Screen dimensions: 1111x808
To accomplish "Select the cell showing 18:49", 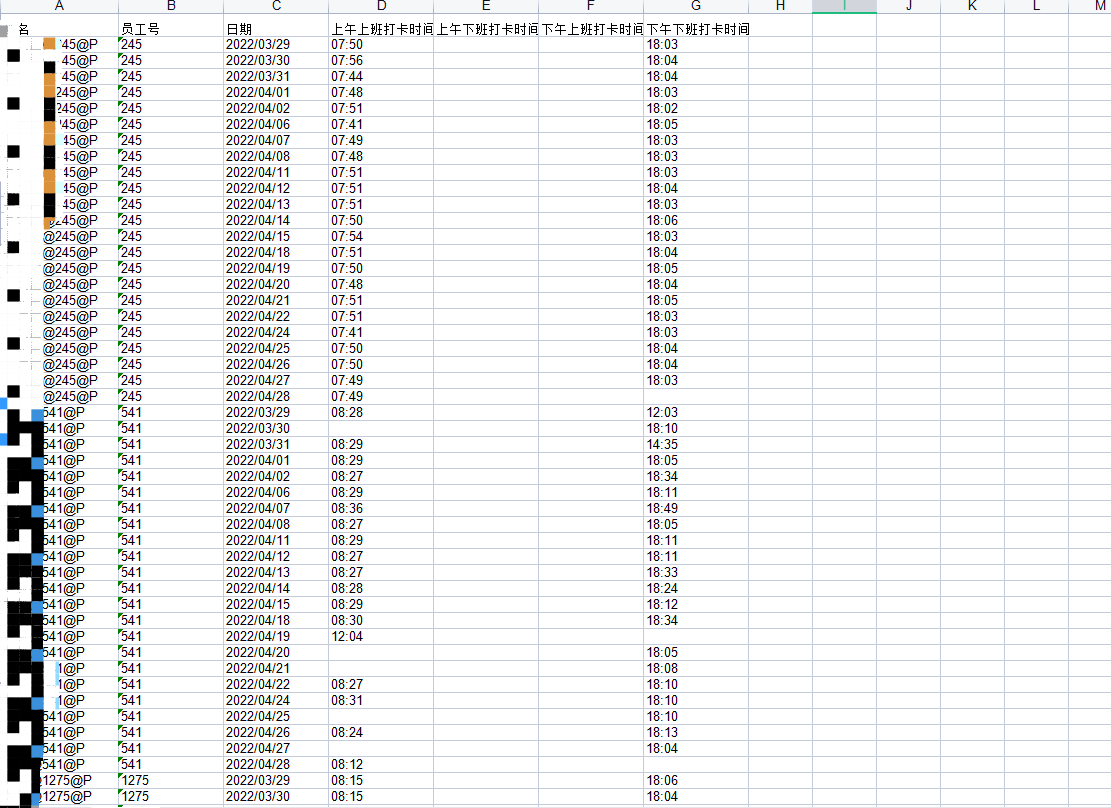I will pos(696,508).
